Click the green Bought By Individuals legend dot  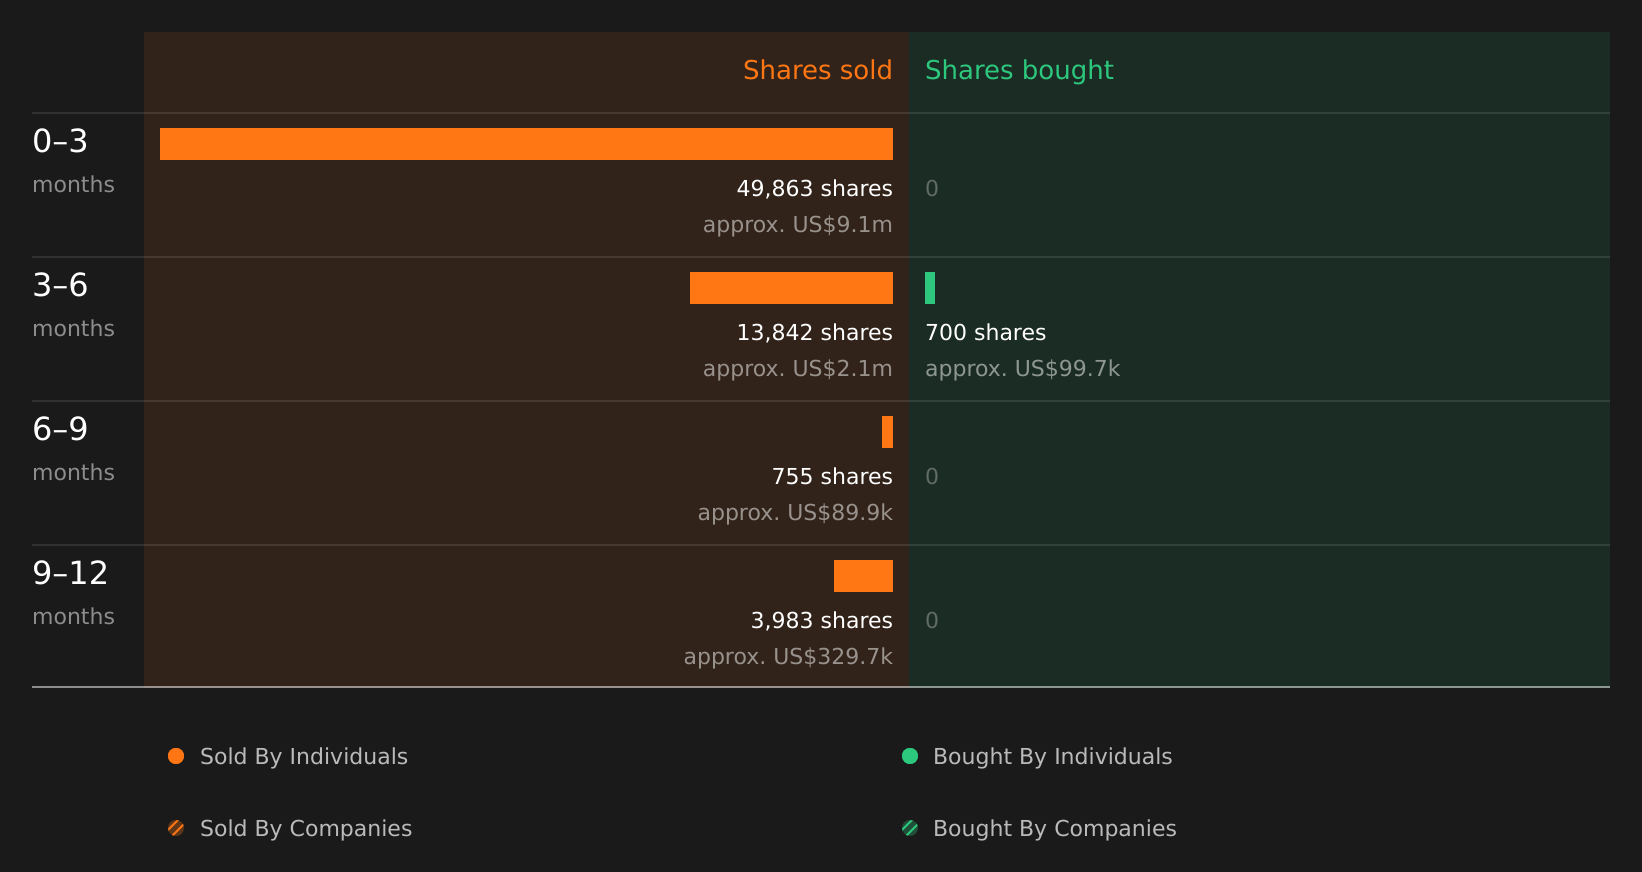click(910, 756)
